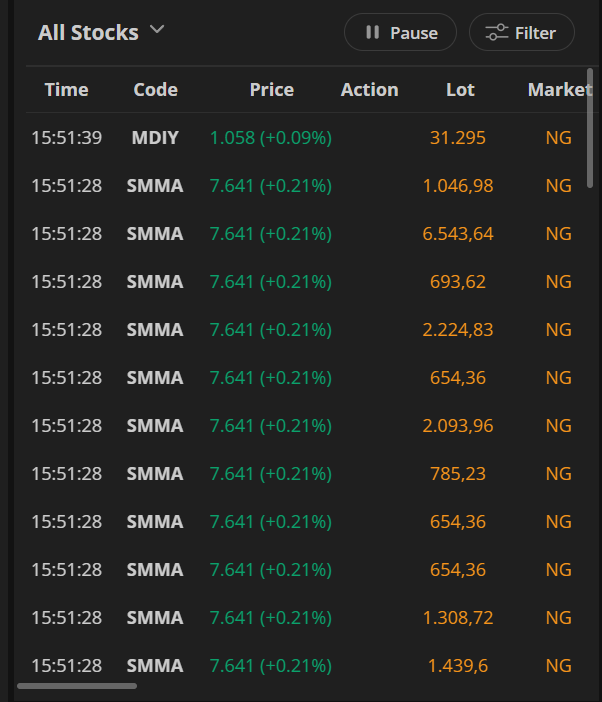Screen dimensions: 602x702
Task: Open the Filter button
Action: pos(521,33)
